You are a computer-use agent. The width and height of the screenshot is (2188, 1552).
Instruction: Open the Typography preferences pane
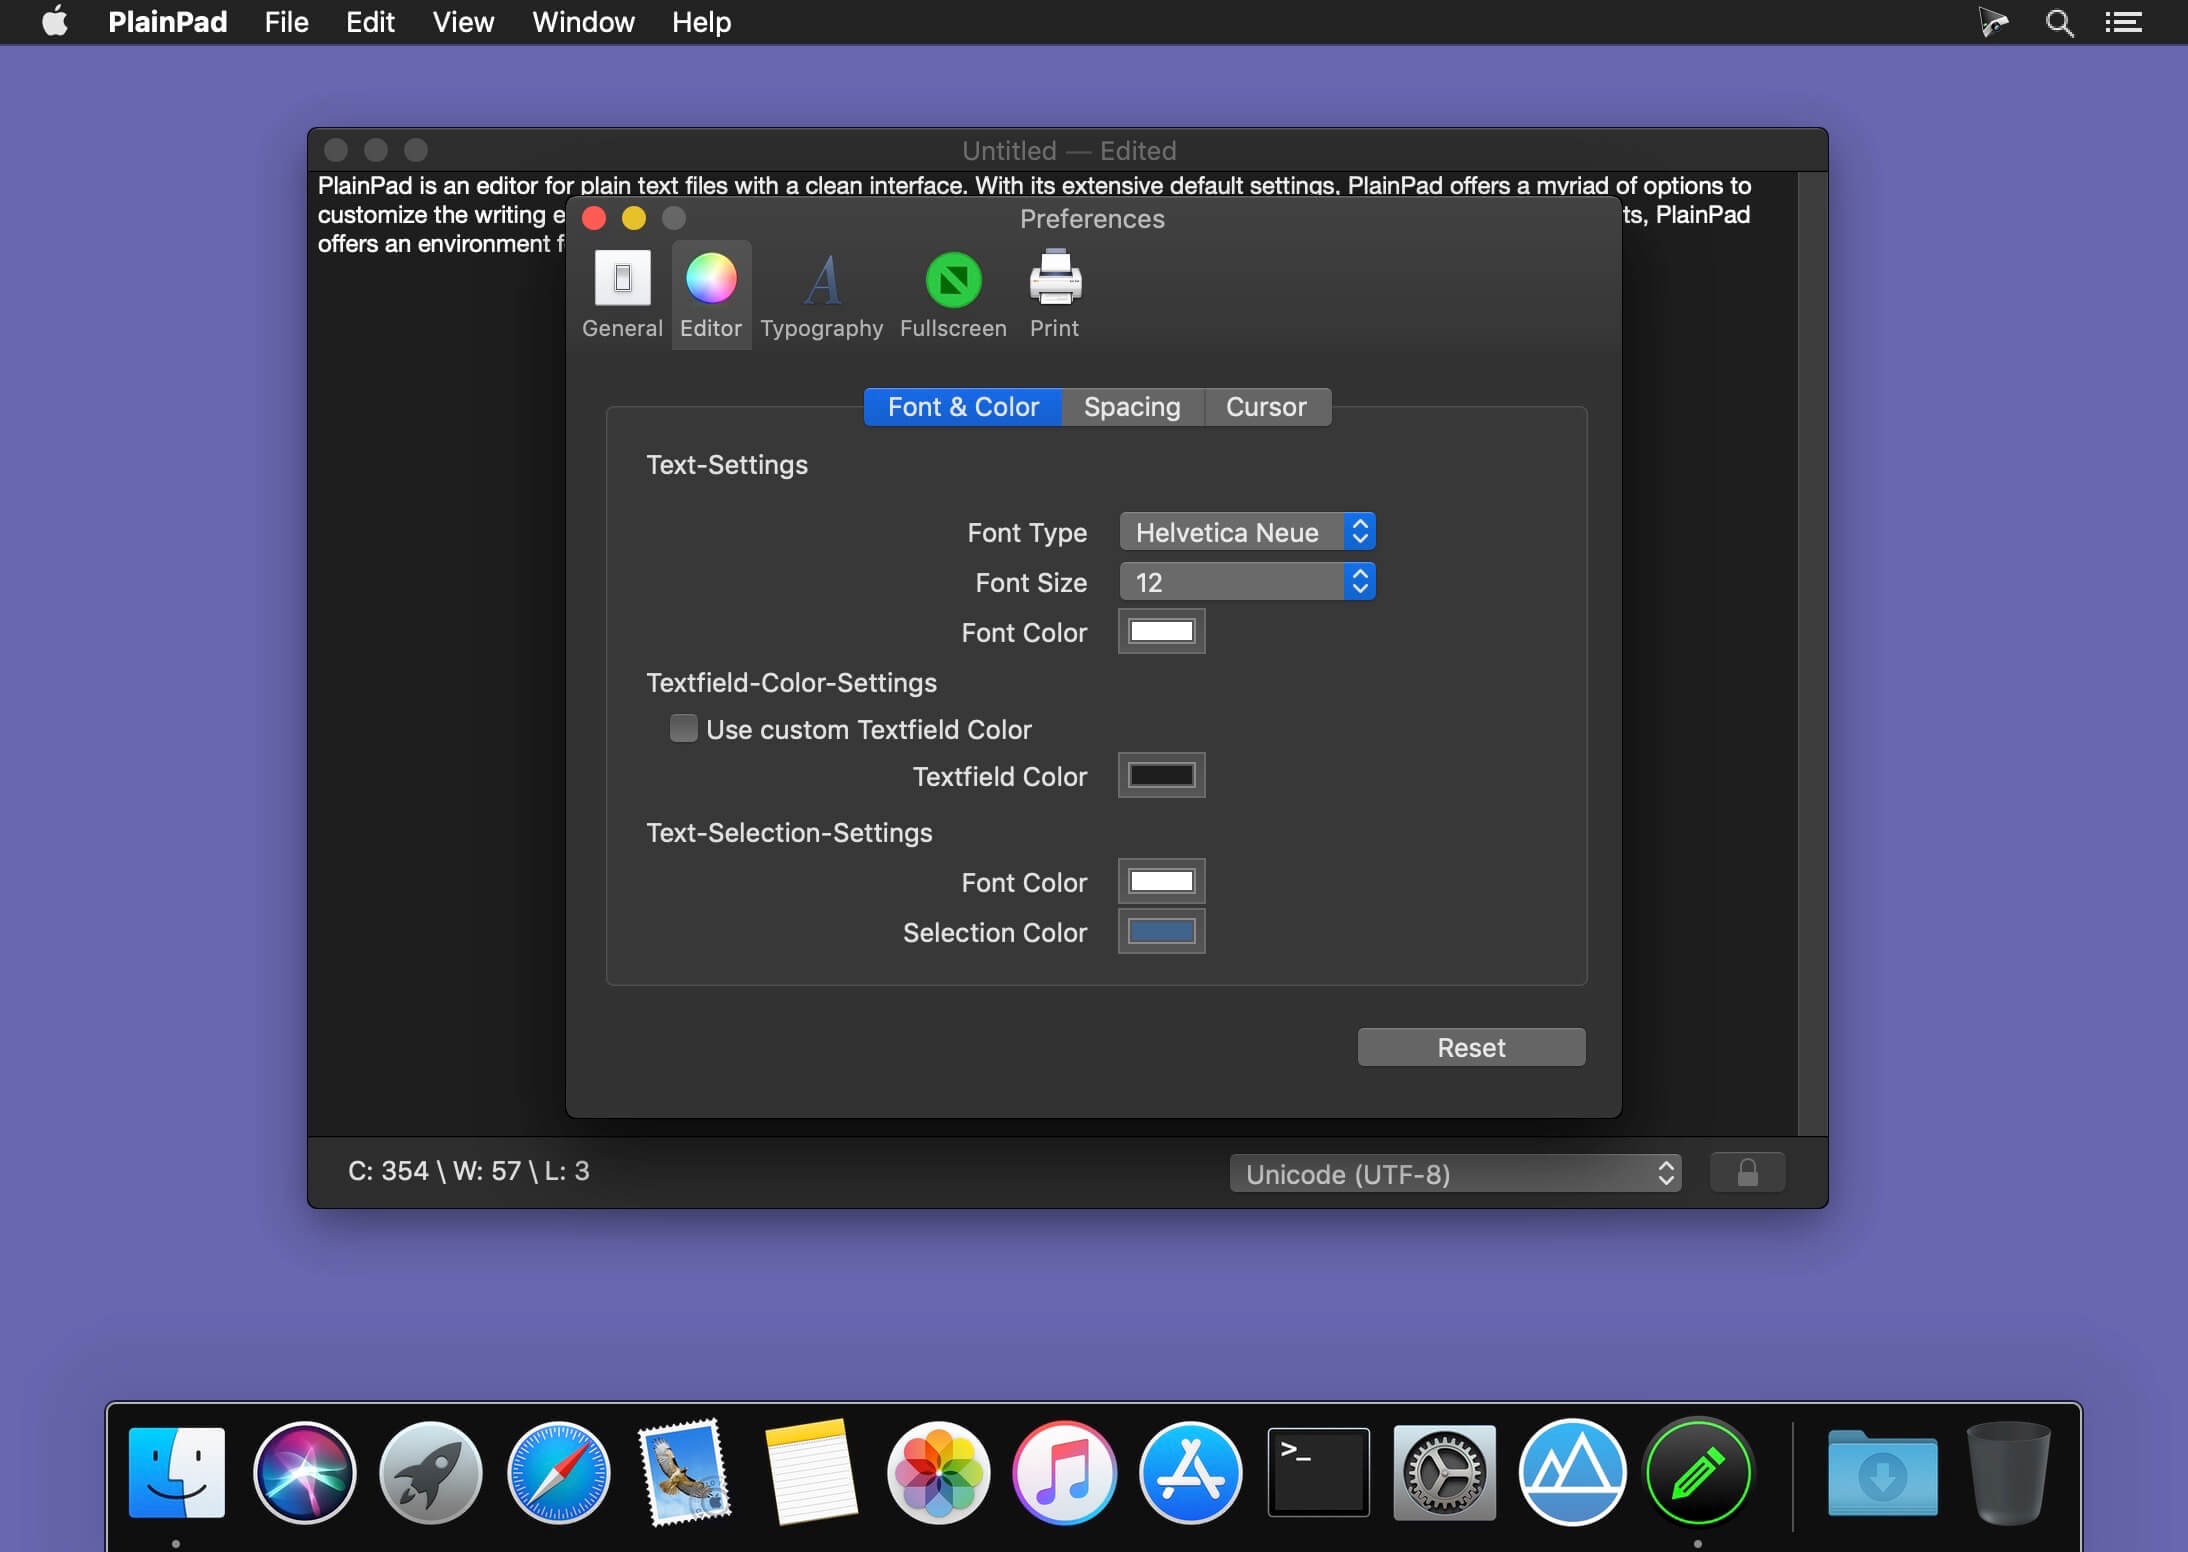point(821,295)
